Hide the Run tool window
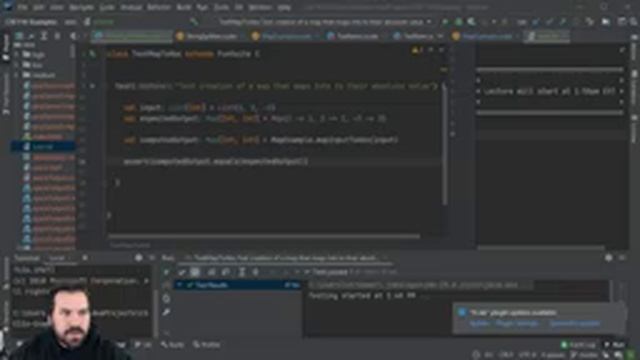Viewport: 640px width, 360px height. (x=622, y=258)
